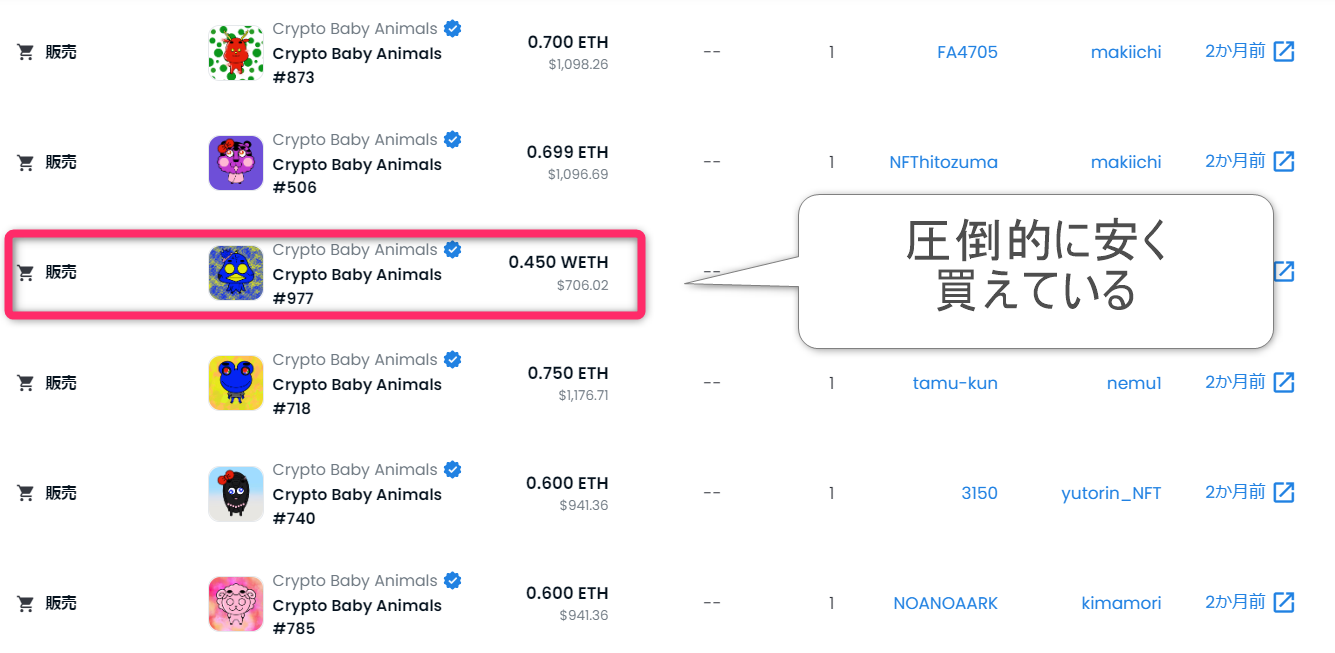The height and width of the screenshot is (653, 1335).
Task: Open the purple Crypto Baby Animals #506 thumbnail
Action: [236, 163]
